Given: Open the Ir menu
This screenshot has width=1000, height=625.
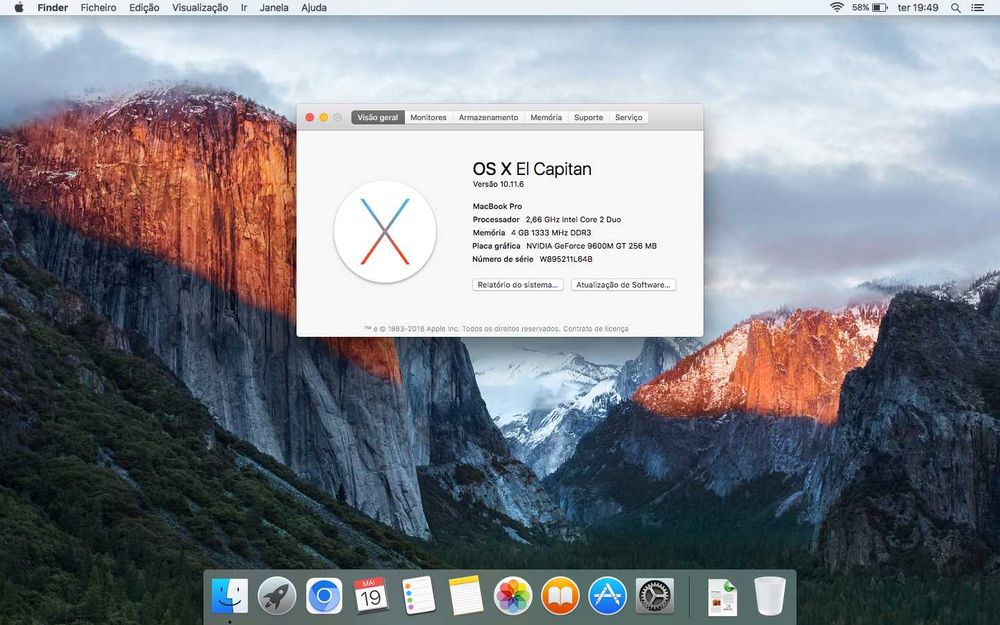Looking at the screenshot, I should [244, 8].
